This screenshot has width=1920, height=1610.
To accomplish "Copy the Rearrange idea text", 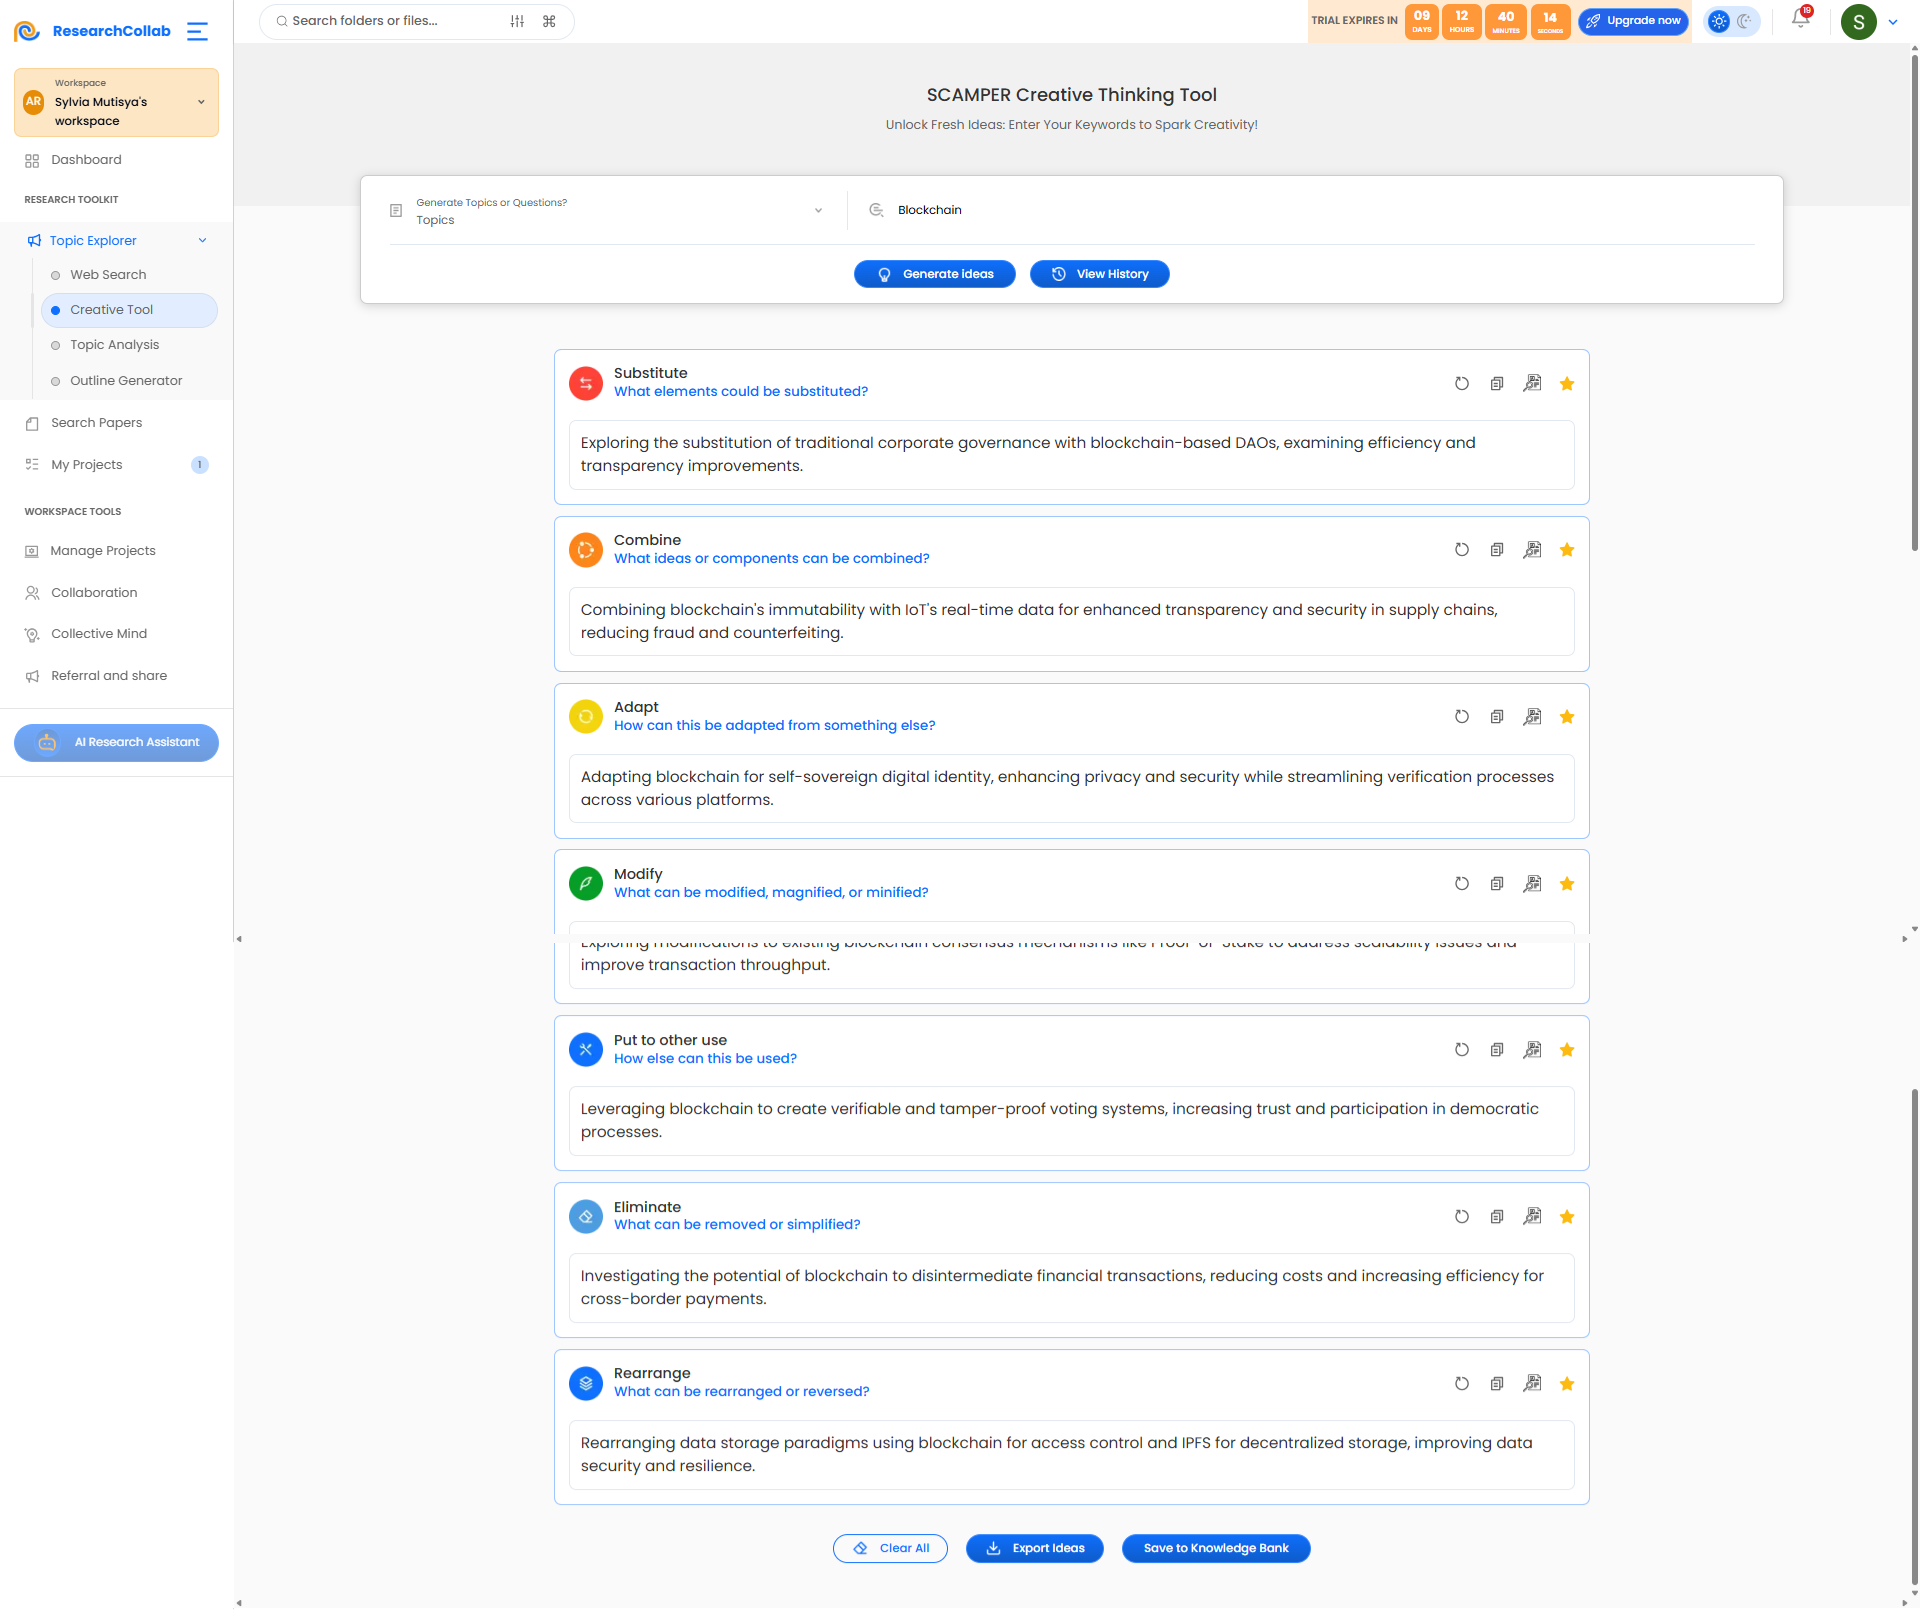I will (1496, 1384).
